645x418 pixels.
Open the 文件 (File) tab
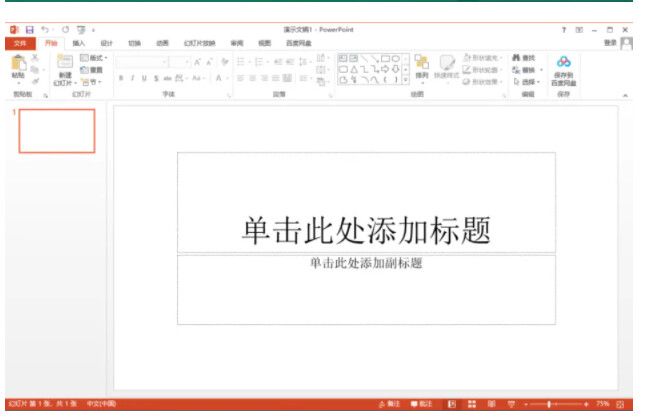click(x=20, y=43)
